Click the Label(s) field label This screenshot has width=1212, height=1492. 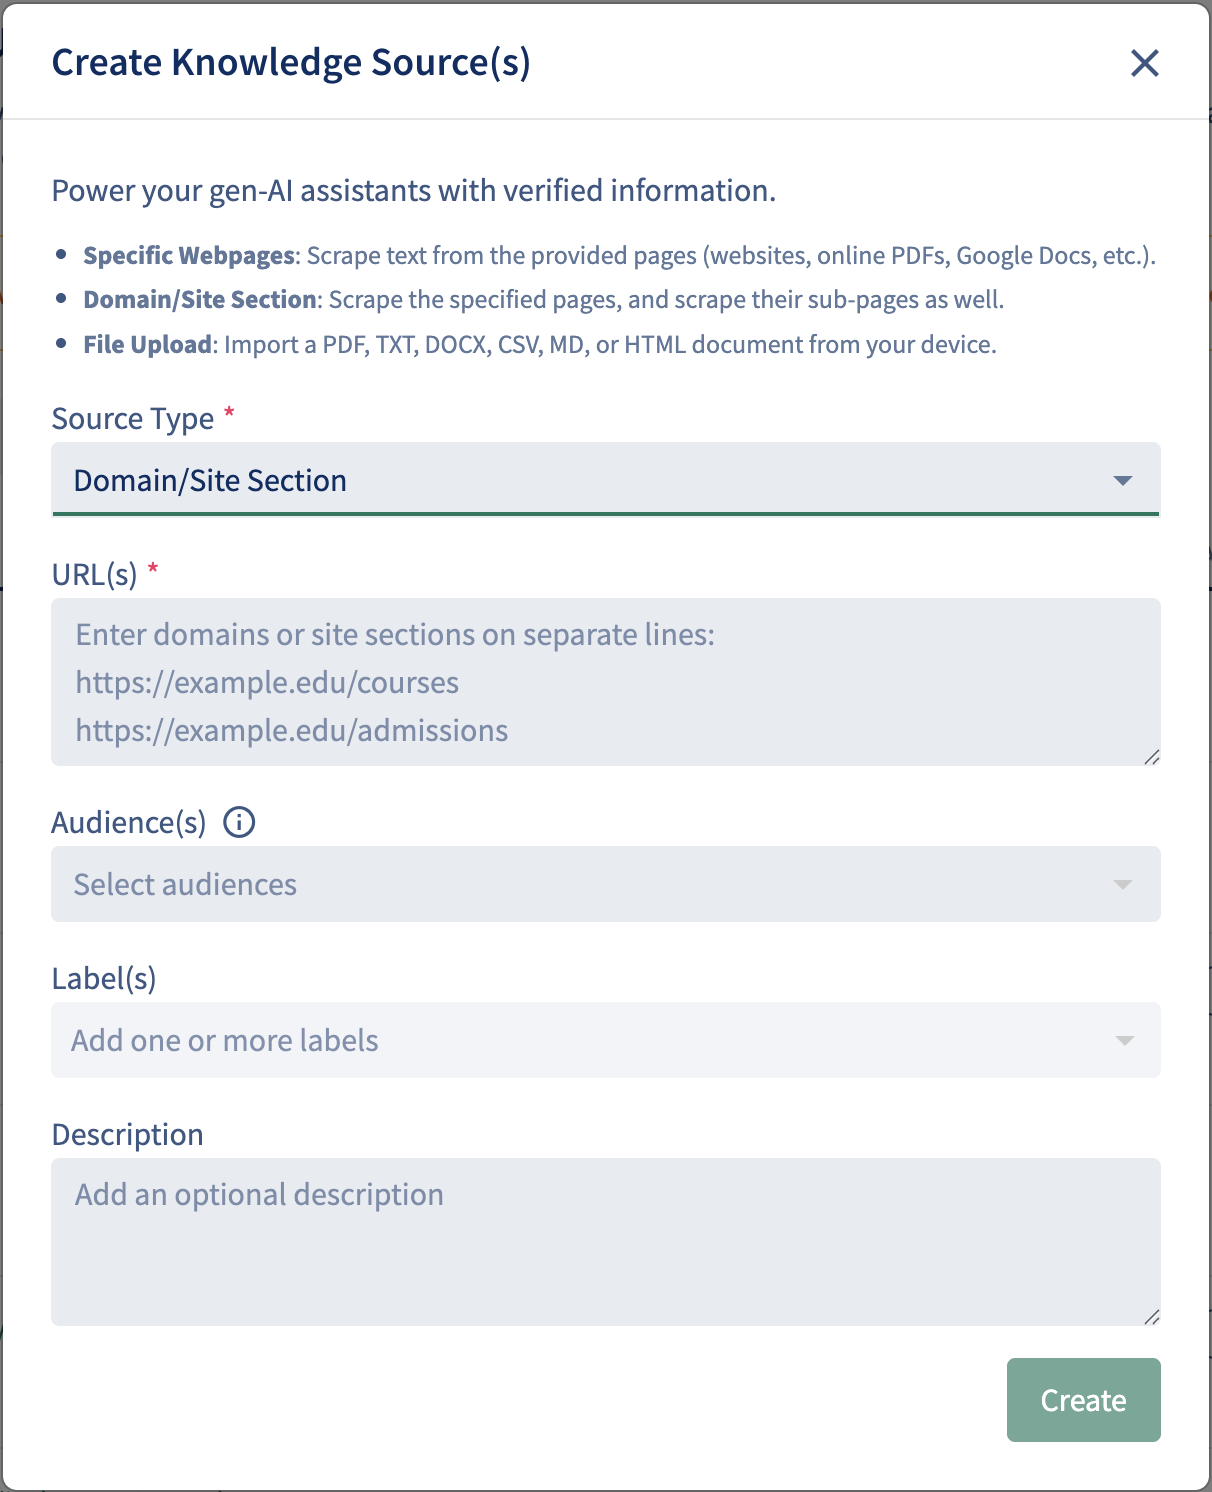(104, 979)
